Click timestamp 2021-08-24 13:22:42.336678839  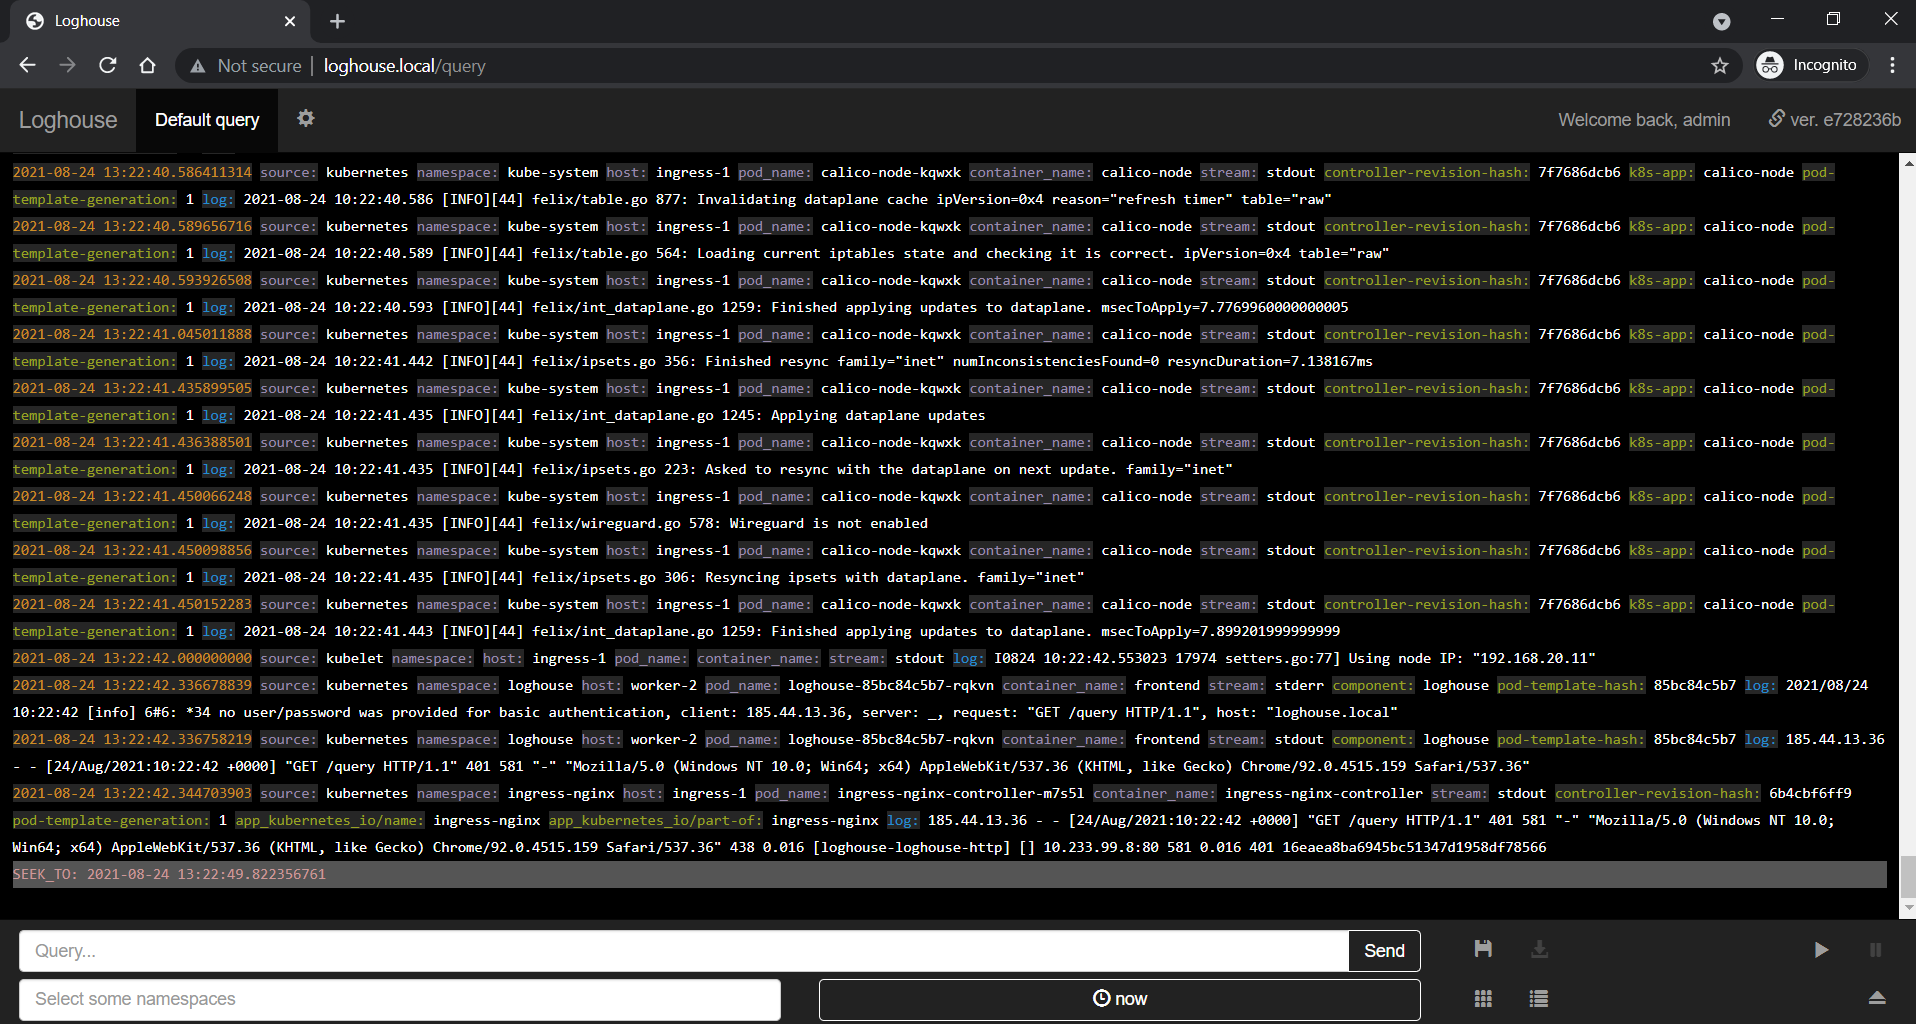point(132,686)
